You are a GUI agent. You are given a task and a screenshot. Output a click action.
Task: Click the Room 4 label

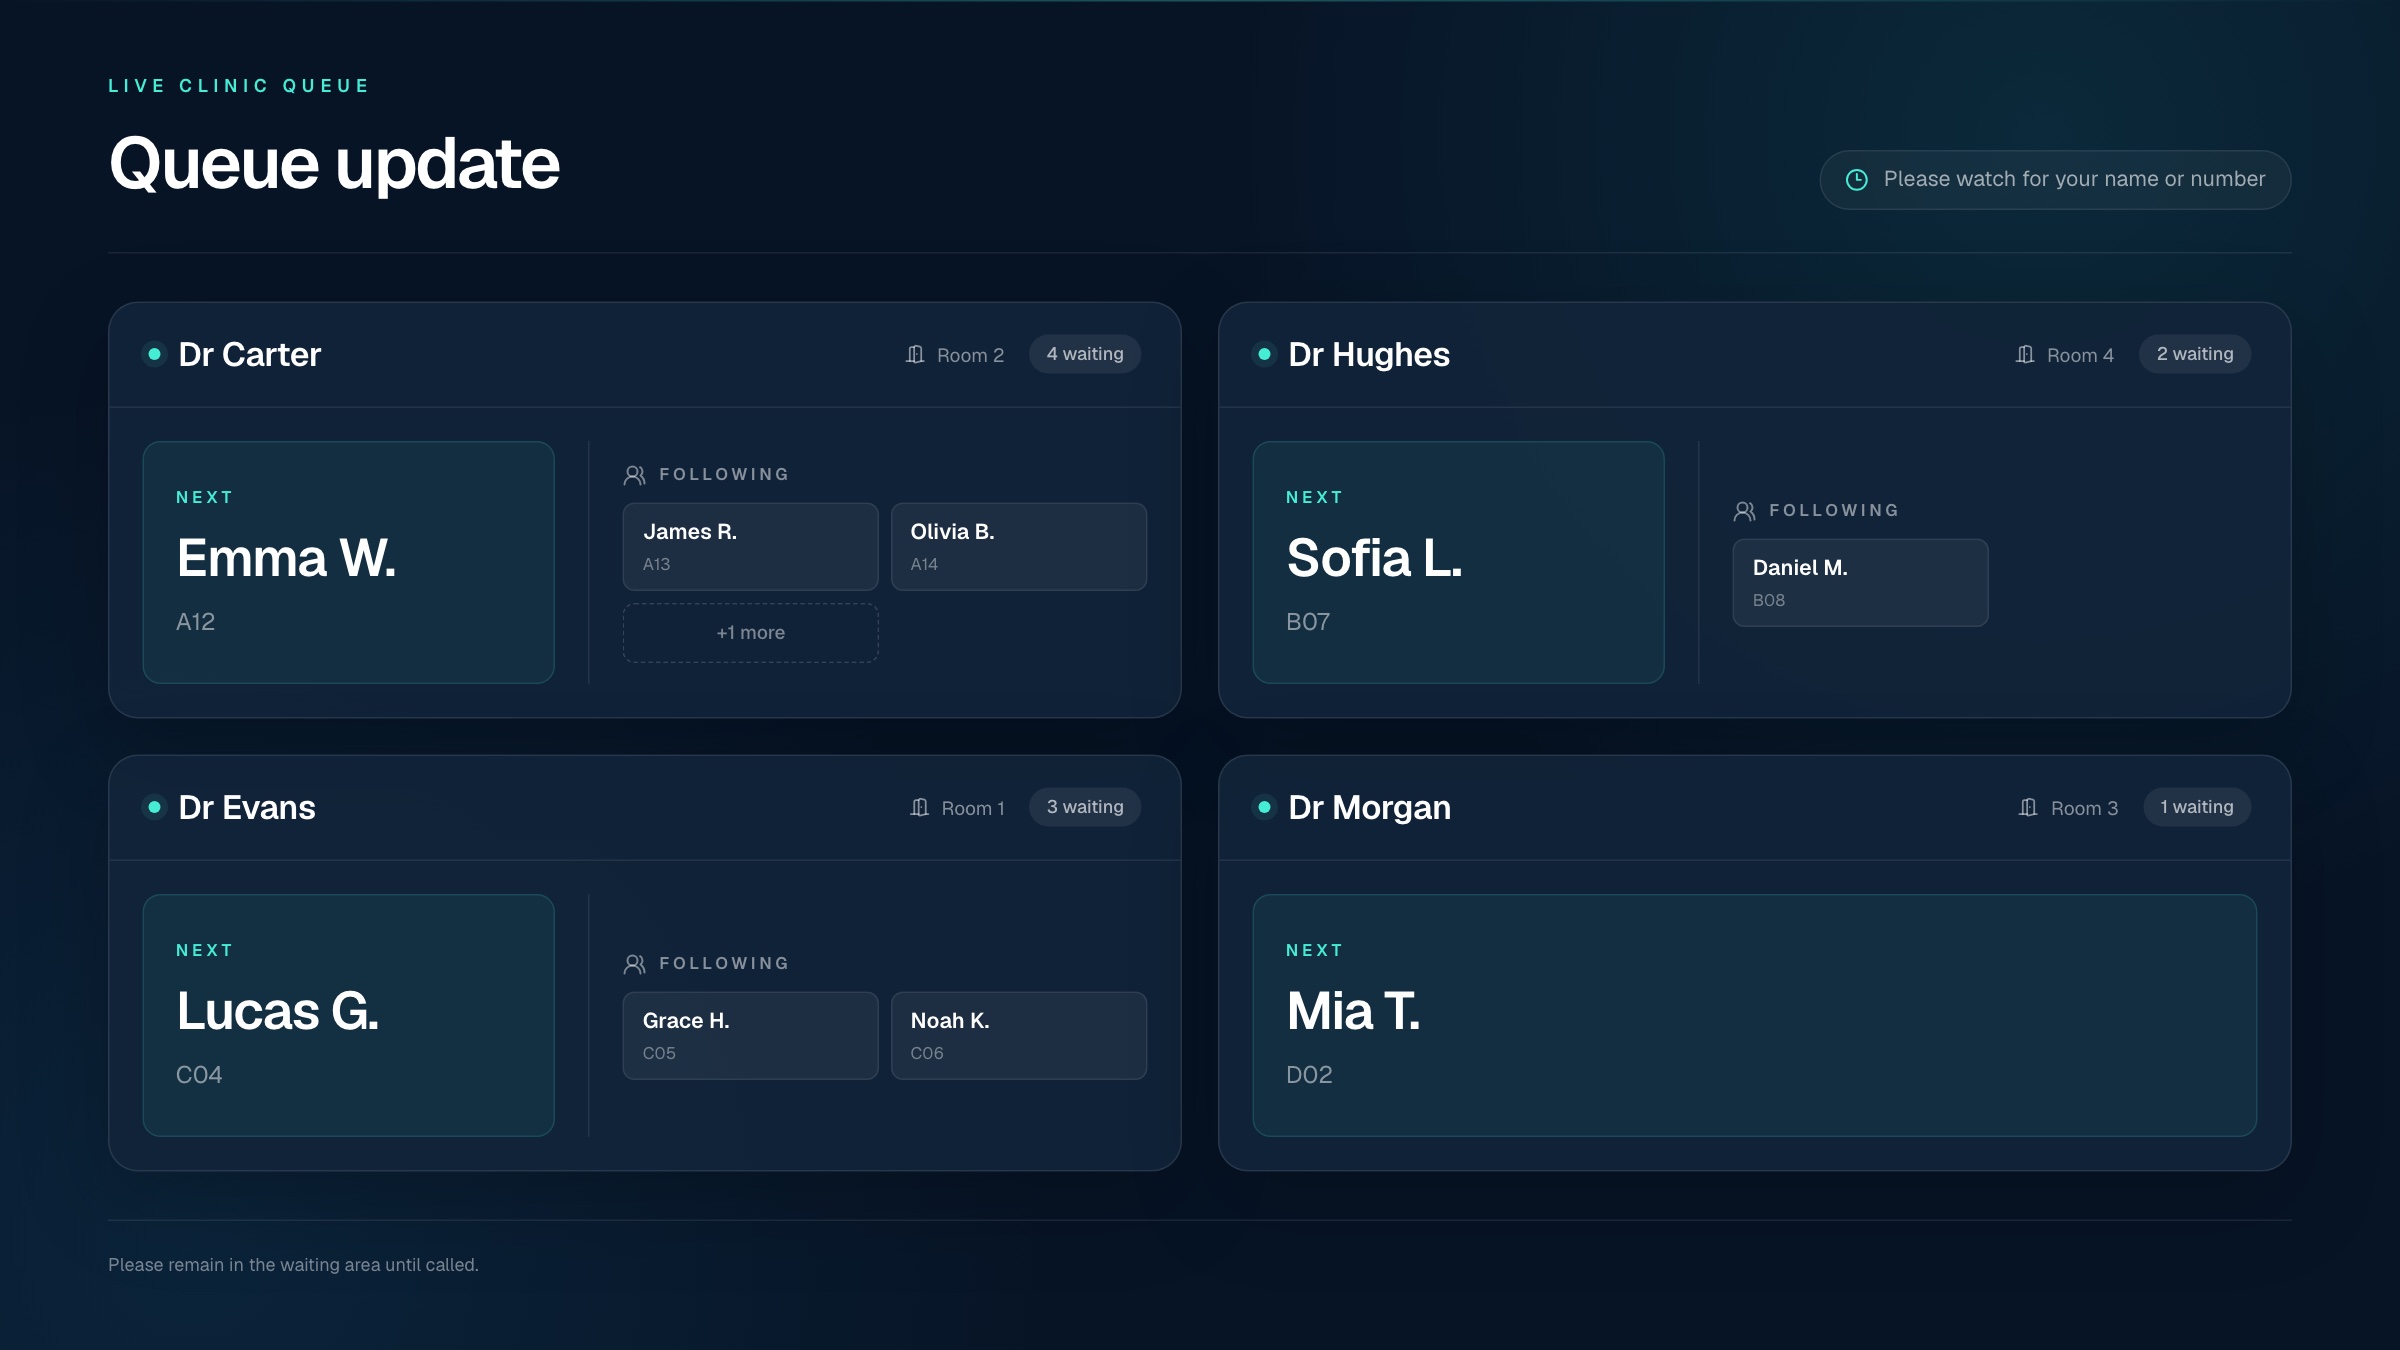pos(2080,356)
